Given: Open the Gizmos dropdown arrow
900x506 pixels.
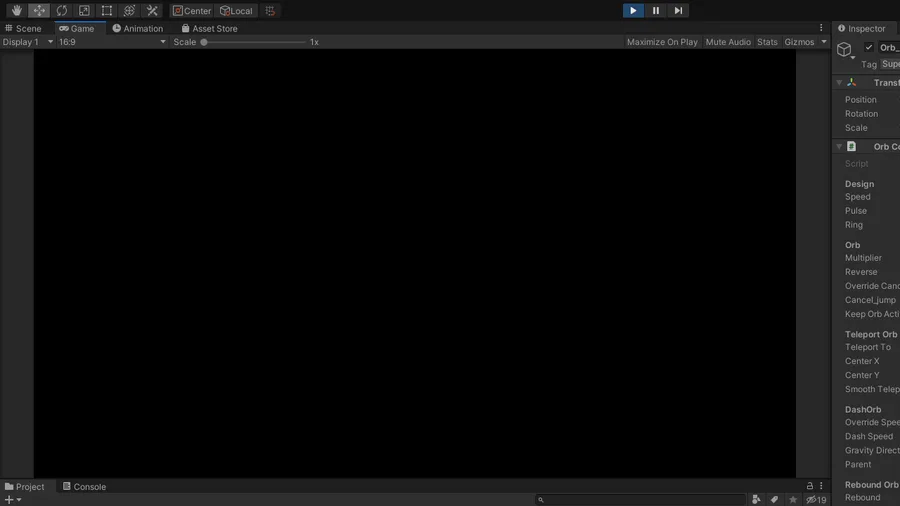Looking at the screenshot, I should tap(824, 42).
